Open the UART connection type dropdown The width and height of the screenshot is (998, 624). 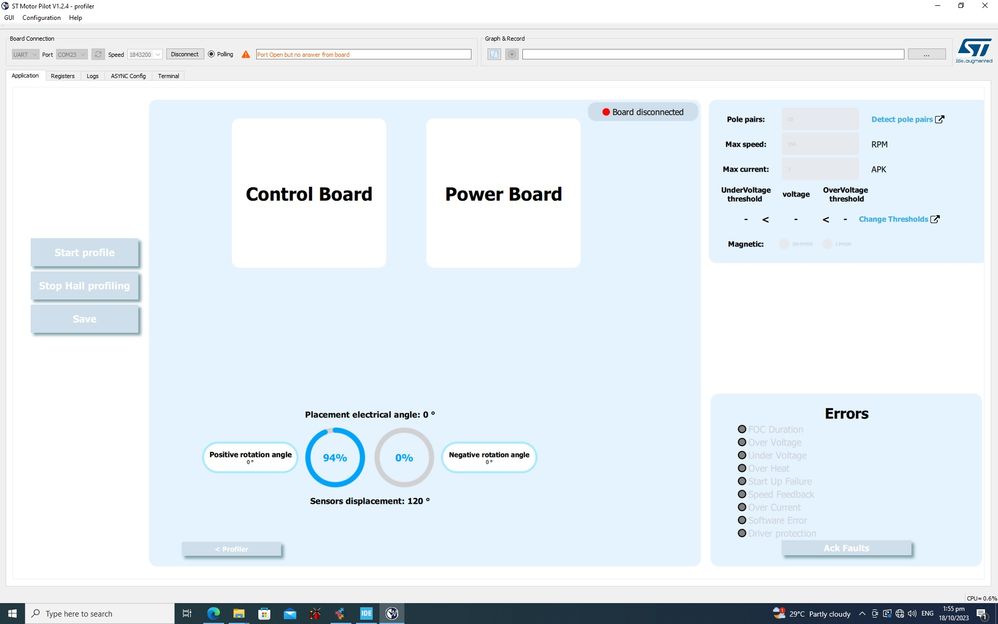[x=25, y=55]
